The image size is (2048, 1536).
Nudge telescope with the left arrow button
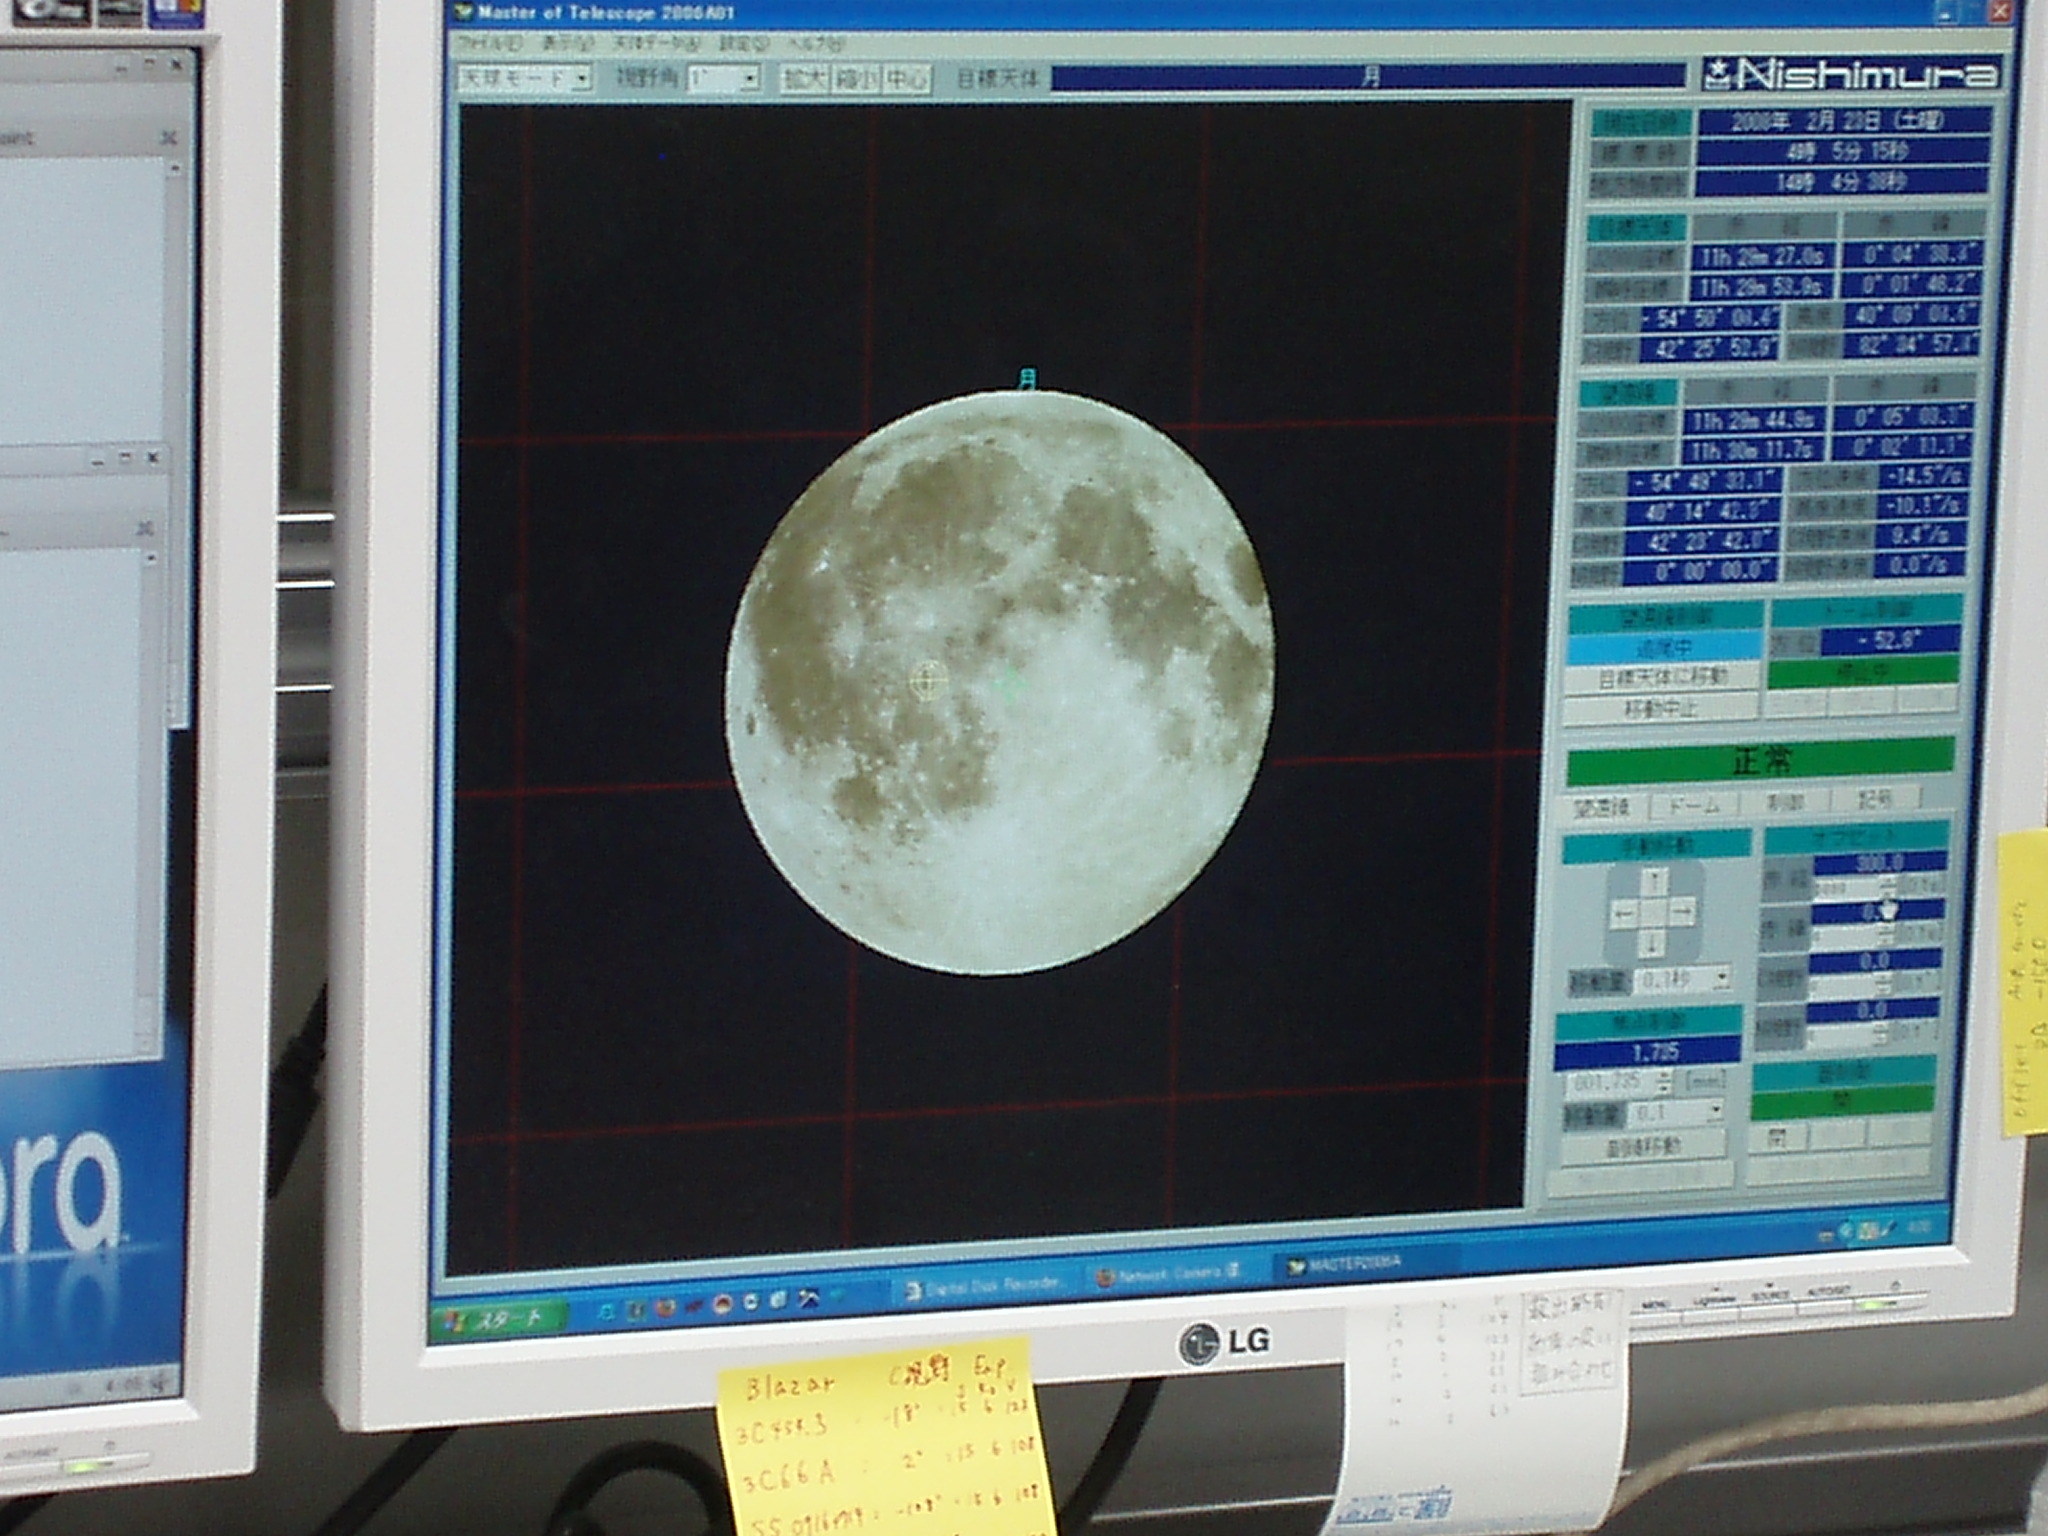(x=1624, y=912)
